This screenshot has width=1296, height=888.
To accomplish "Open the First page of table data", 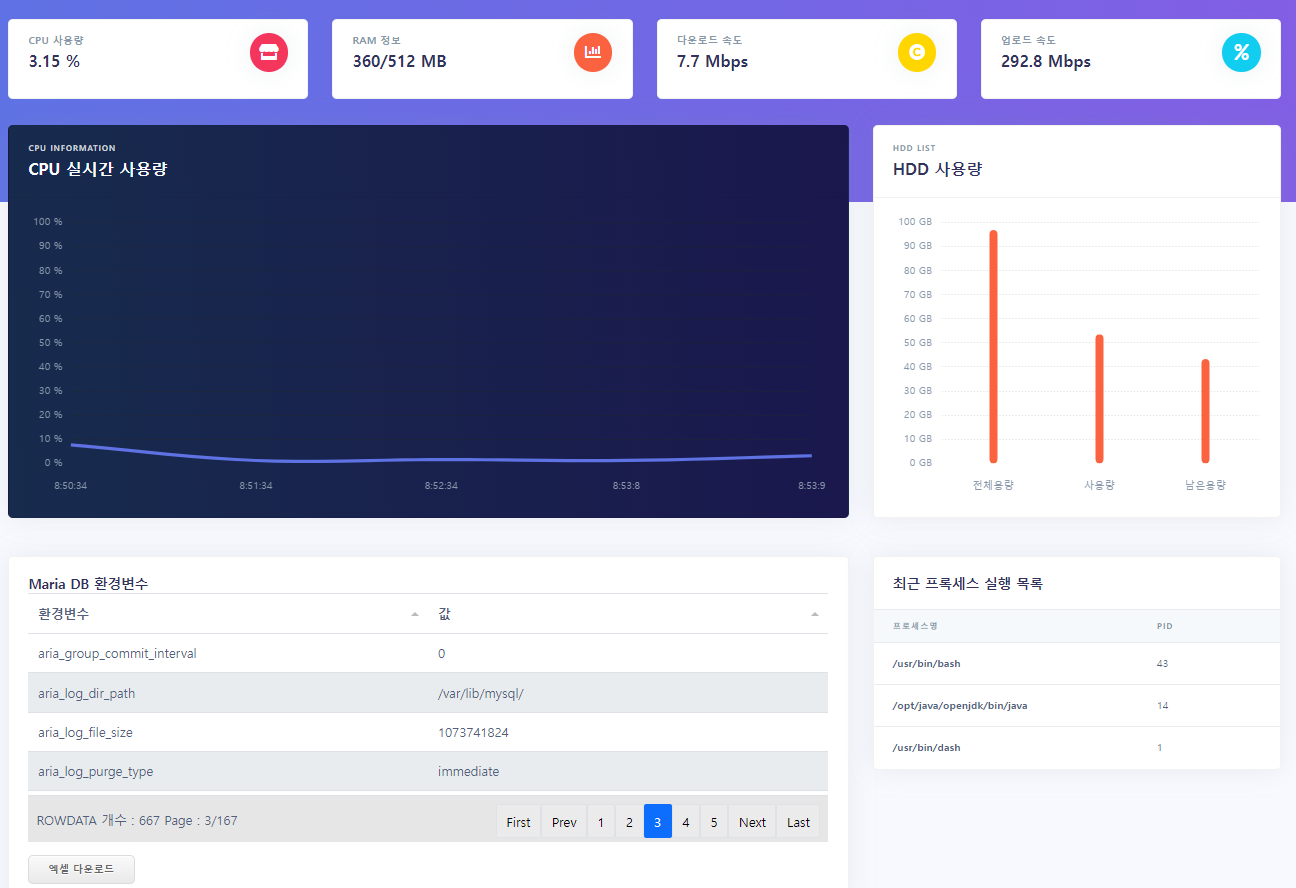I will (518, 821).
